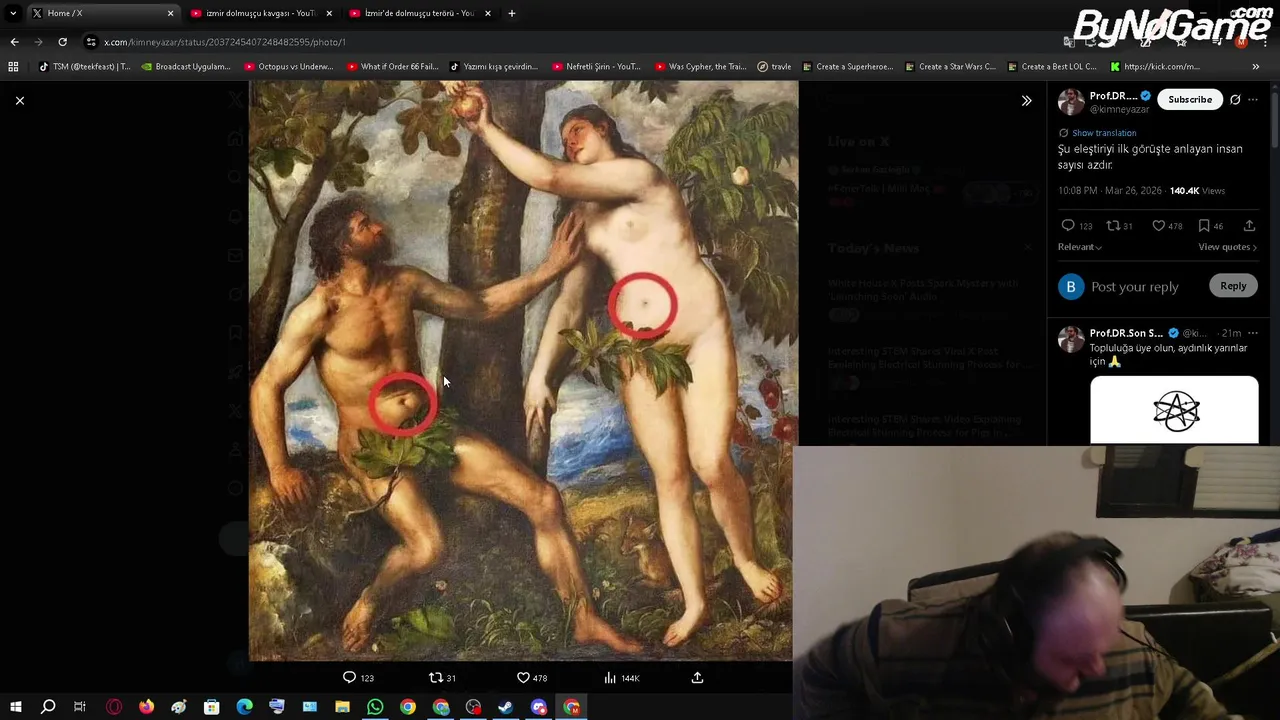The width and height of the screenshot is (1280, 720).
Task: Open TSM (@teekfeast) bookmark
Action: [x=84, y=67]
